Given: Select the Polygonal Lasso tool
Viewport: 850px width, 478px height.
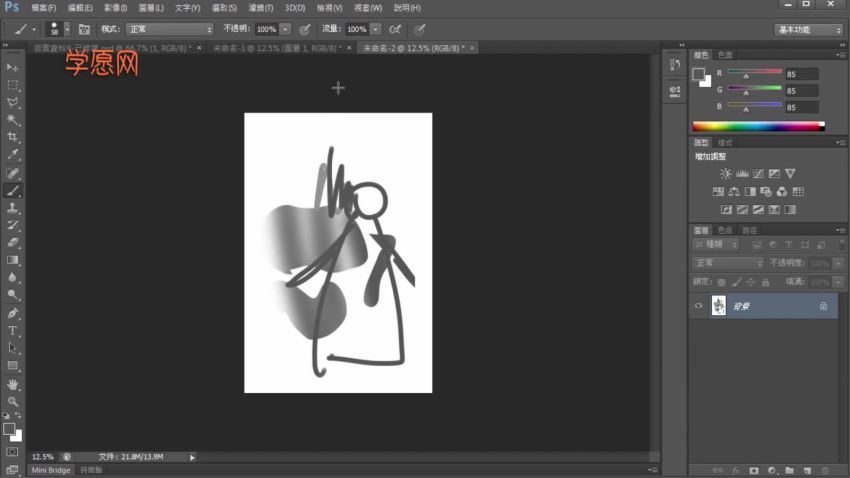Looking at the screenshot, I should pos(12,102).
